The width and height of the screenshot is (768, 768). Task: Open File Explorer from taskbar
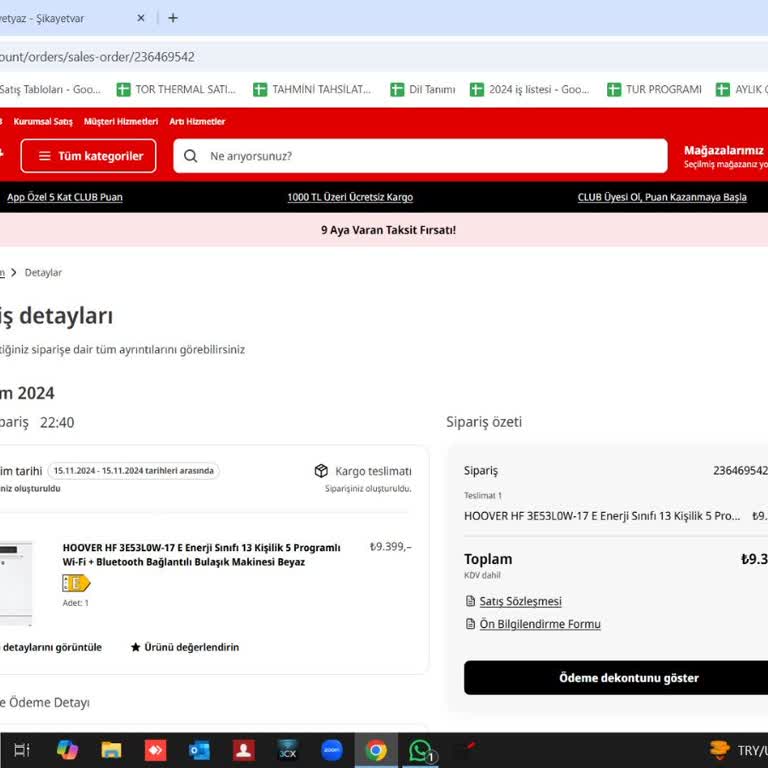click(x=112, y=750)
